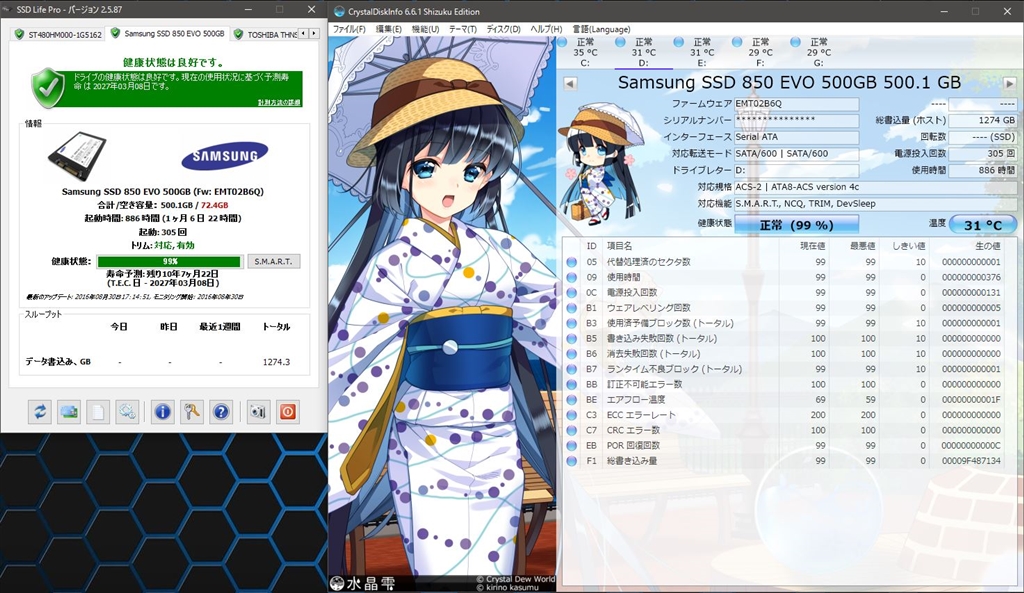Click the interface field showing Serial ATA

[x=796, y=137]
